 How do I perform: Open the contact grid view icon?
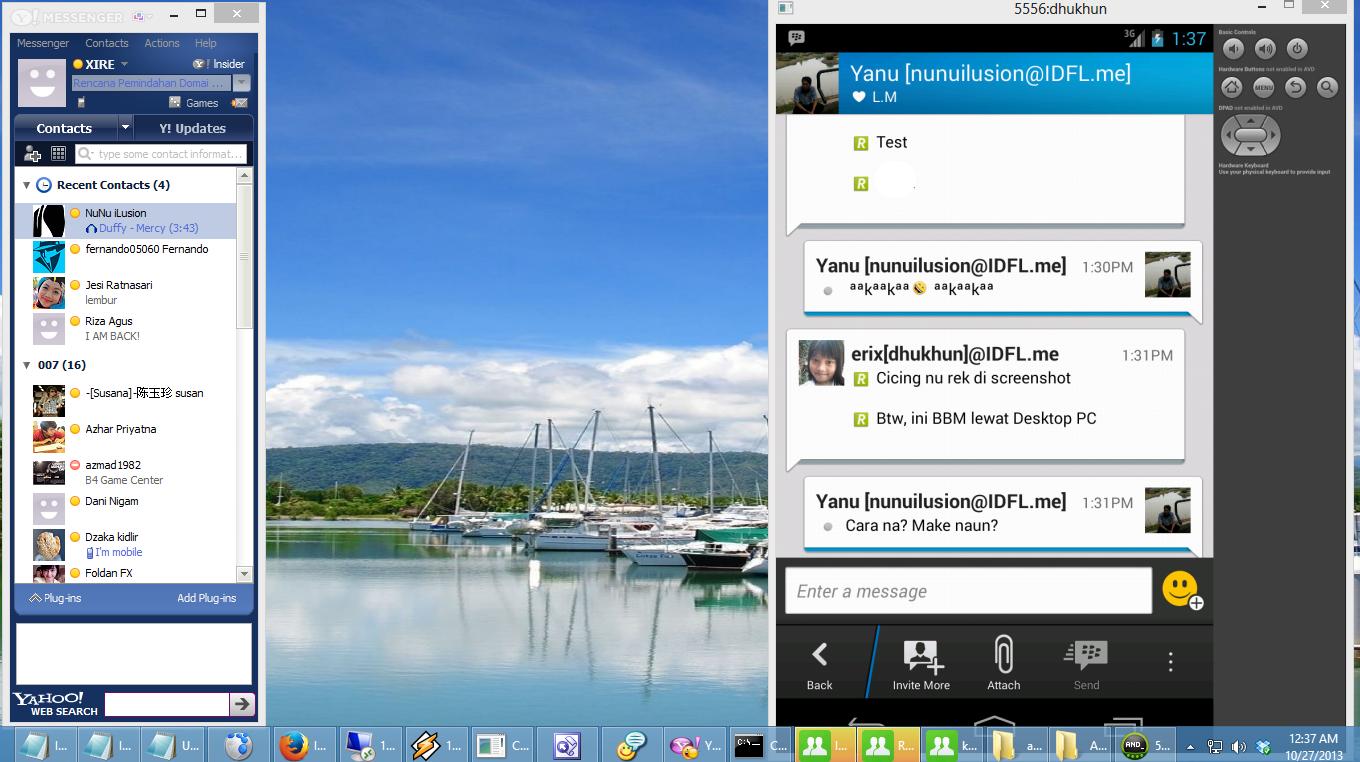tap(58, 154)
